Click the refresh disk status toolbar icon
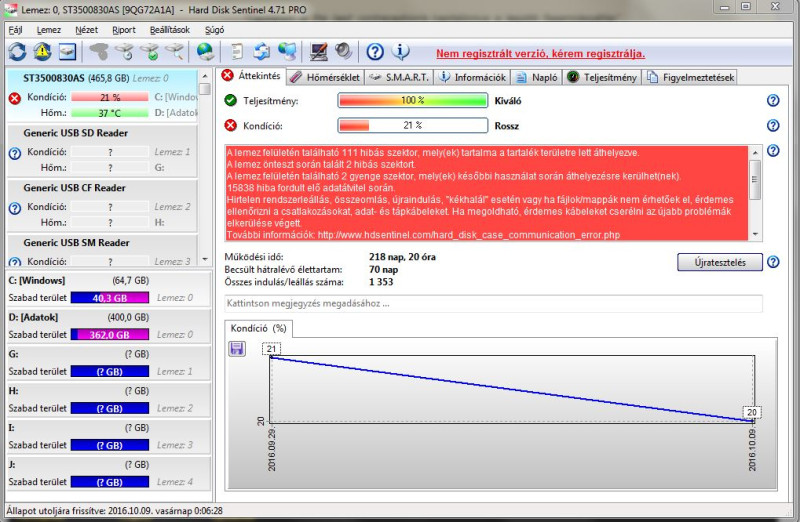Screen dimensions: 800x522 (x=17, y=52)
